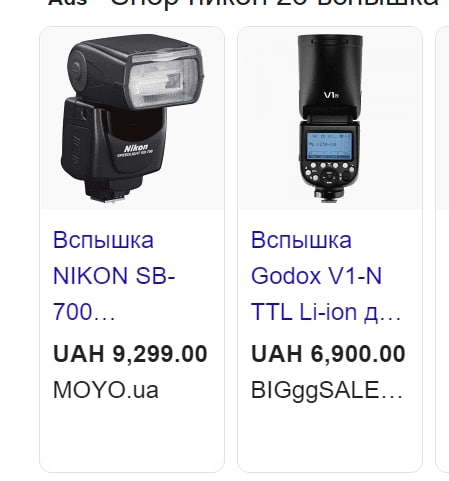Click the UAH 9,299.00 price
Viewport: 449px width, 481px height.
[130, 354]
